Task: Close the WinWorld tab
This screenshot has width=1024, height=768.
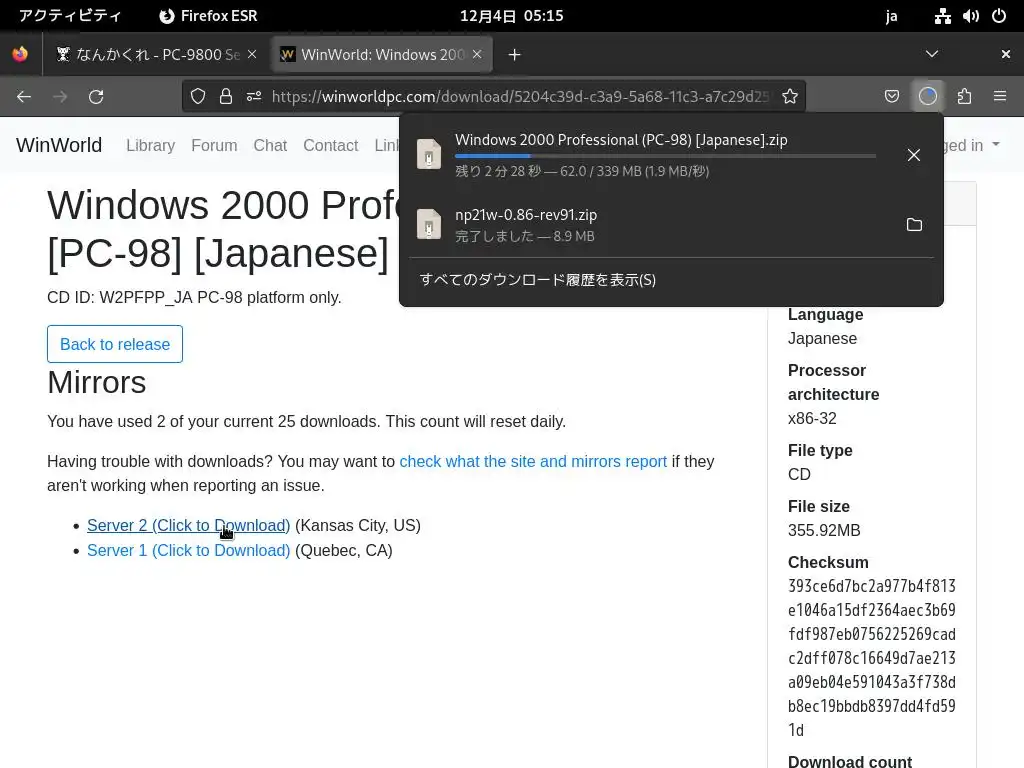Action: [x=477, y=54]
